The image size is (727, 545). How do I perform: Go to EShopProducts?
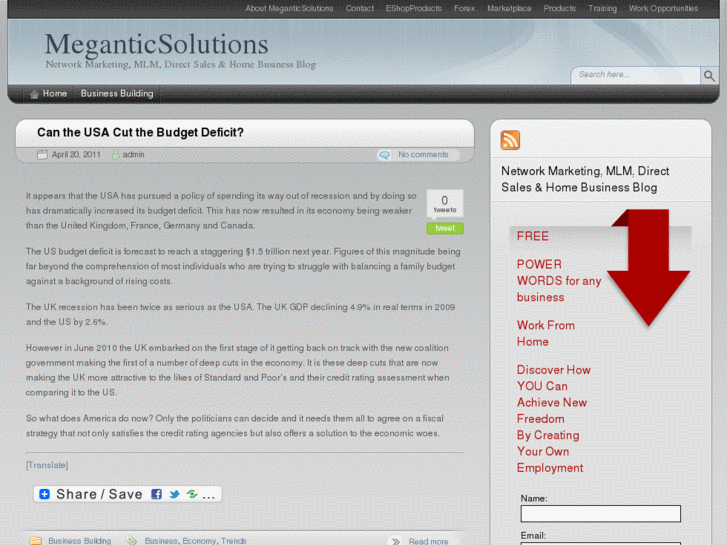[414, 8]
